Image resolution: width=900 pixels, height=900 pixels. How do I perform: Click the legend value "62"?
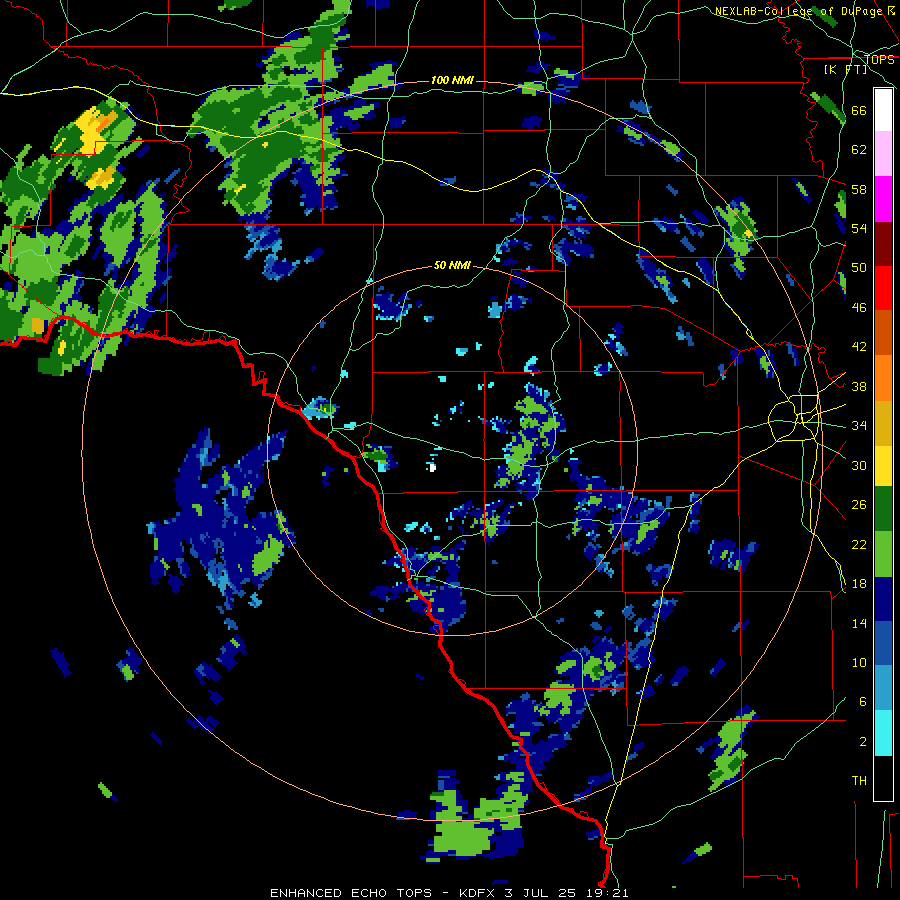859,150
